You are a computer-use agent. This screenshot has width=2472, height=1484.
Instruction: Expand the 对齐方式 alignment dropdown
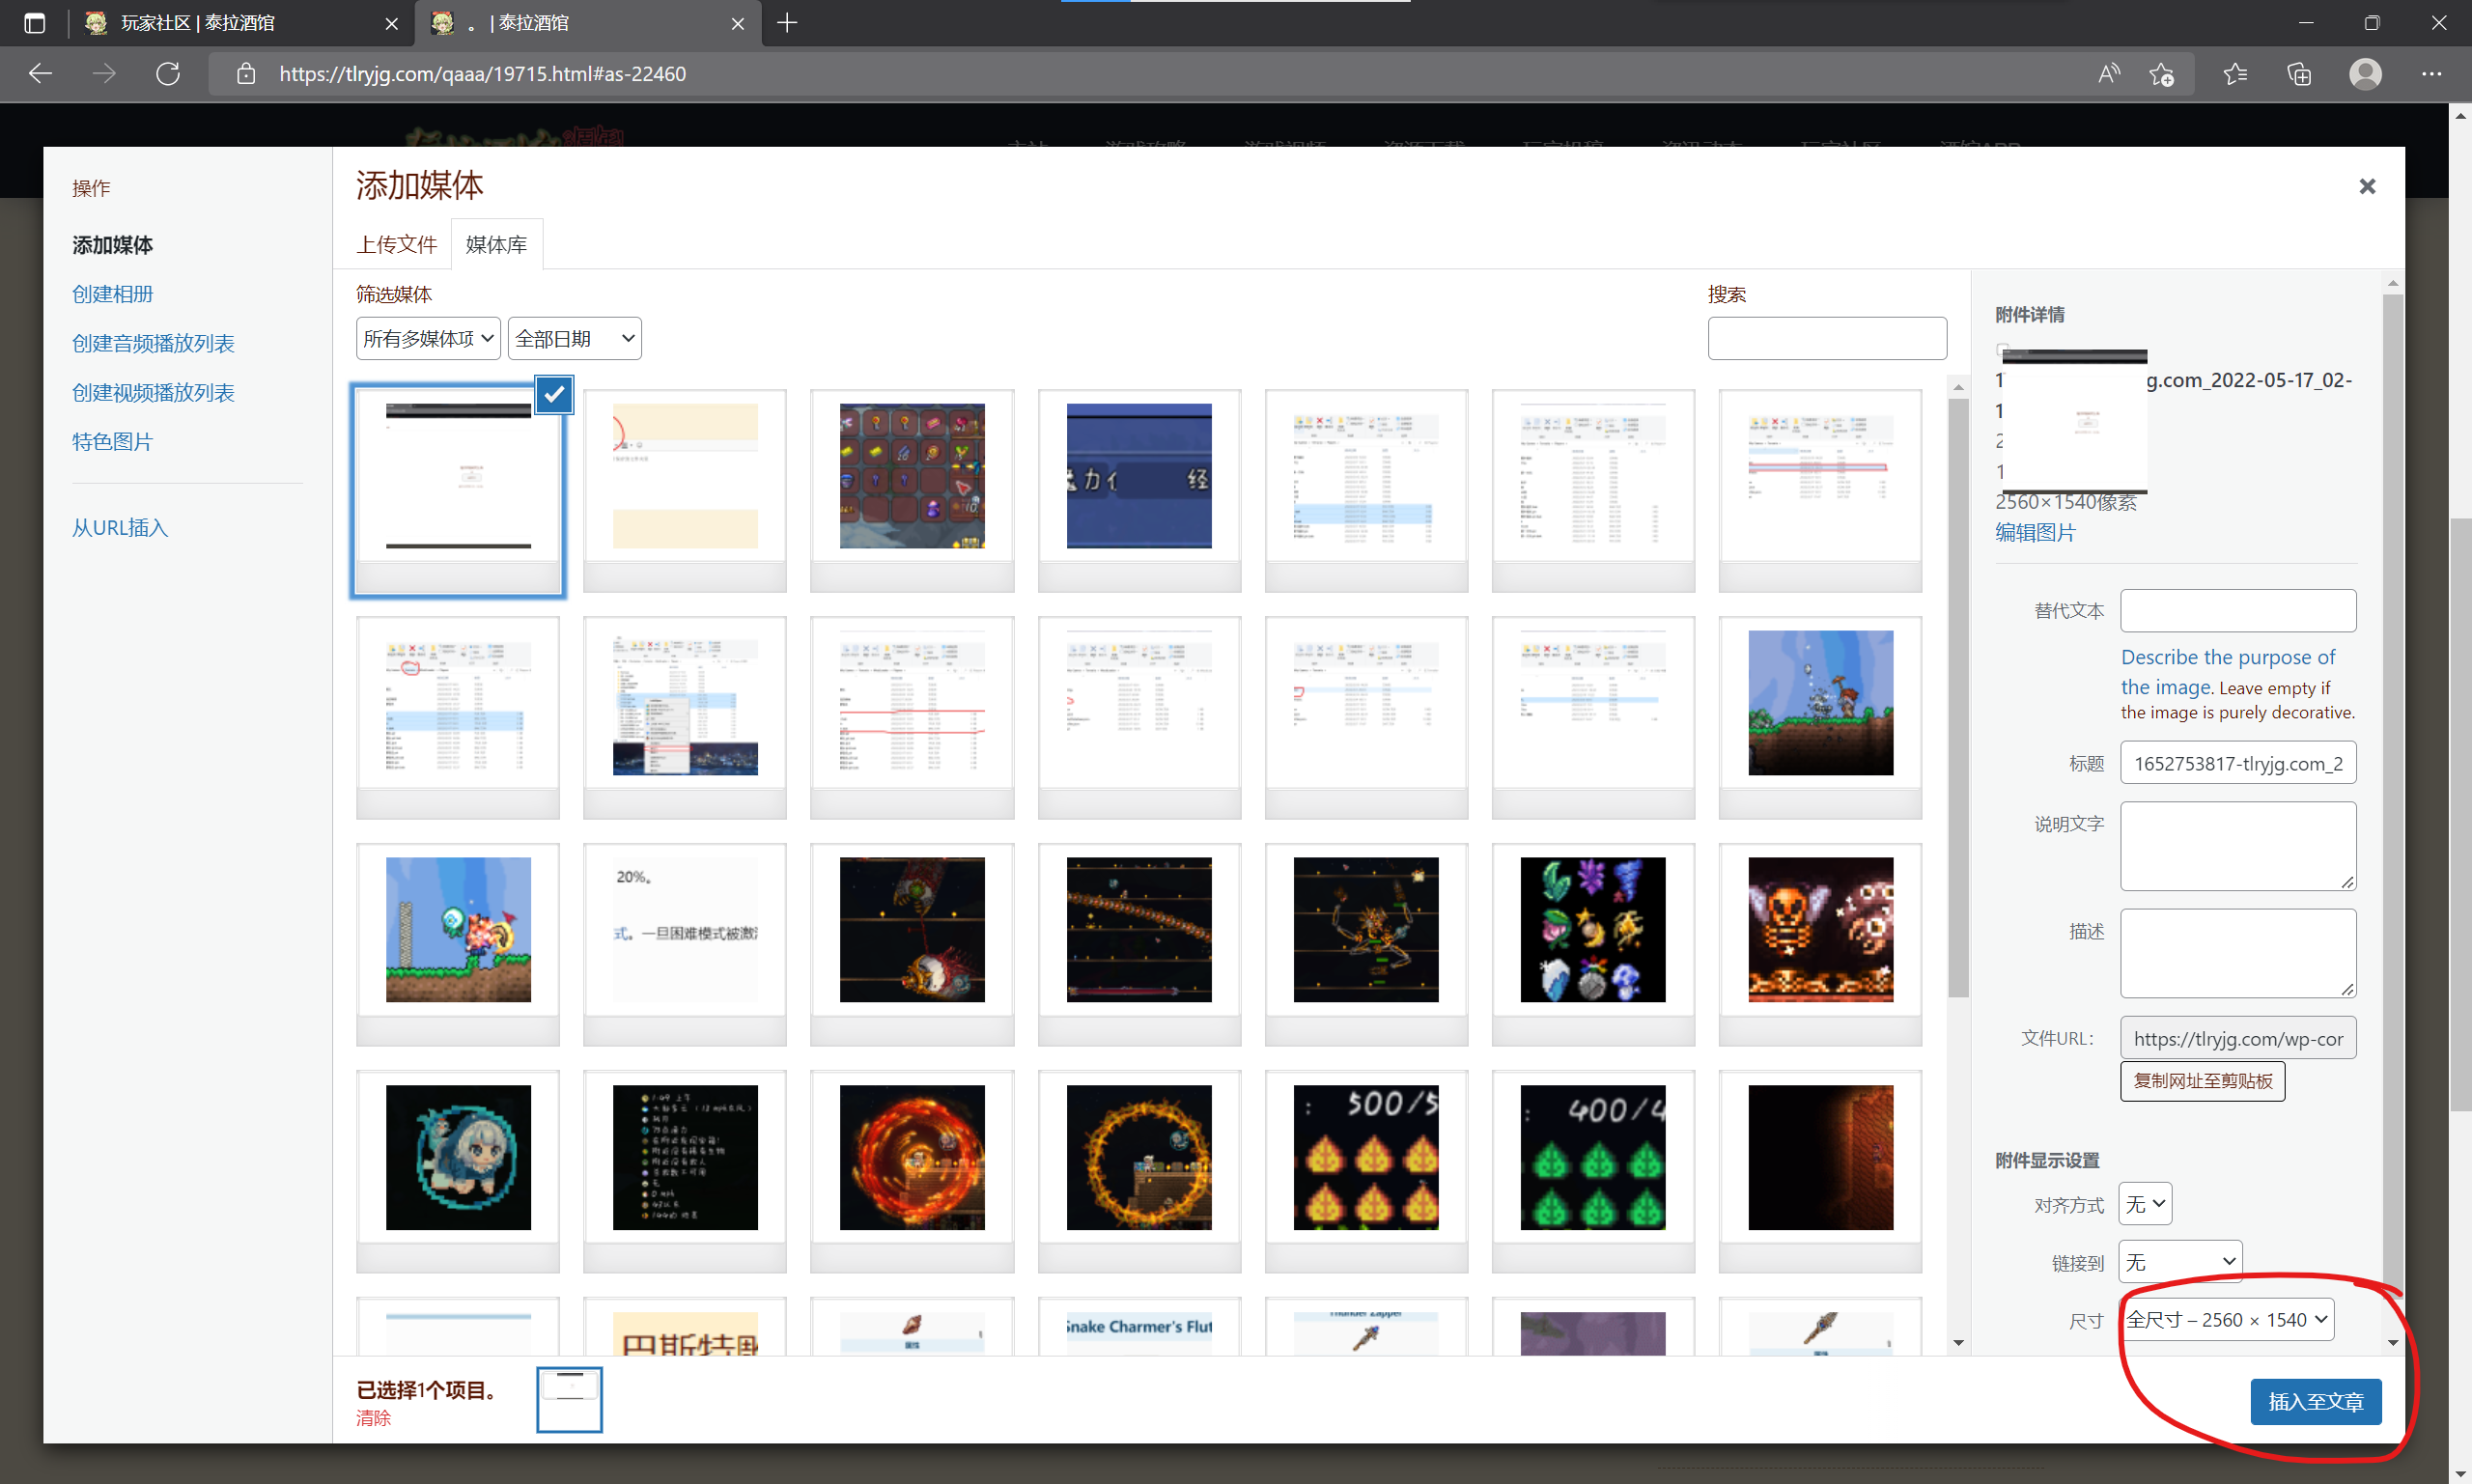pos(2145,1204)
